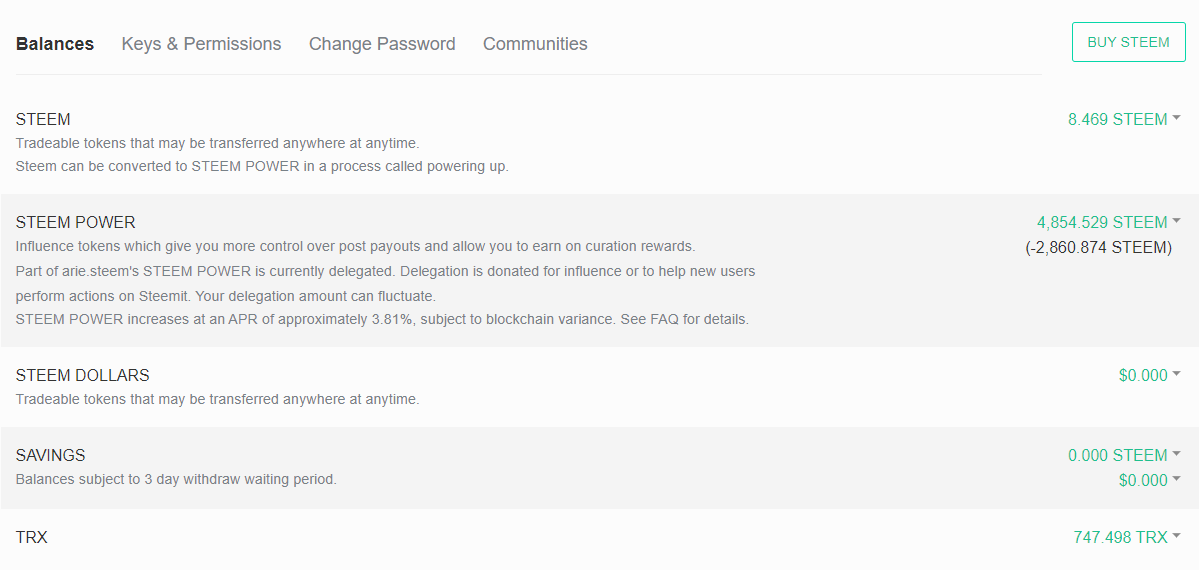Expand the Savings 0.000 STEEM dropdown
This screenshot has width=1199, height=570.
[1124, 455]
